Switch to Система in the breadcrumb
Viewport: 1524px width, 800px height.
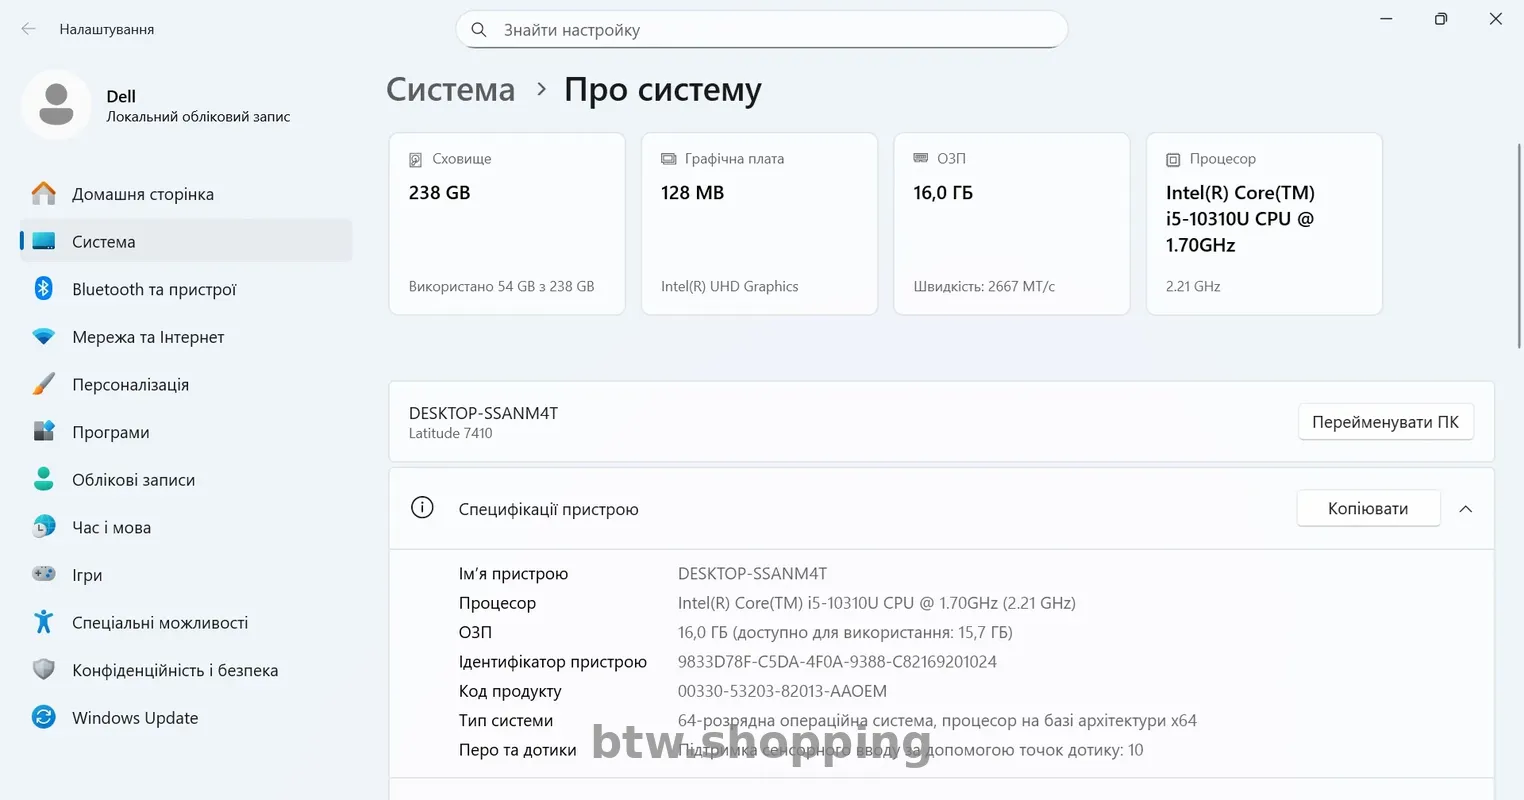click(450, 89)
